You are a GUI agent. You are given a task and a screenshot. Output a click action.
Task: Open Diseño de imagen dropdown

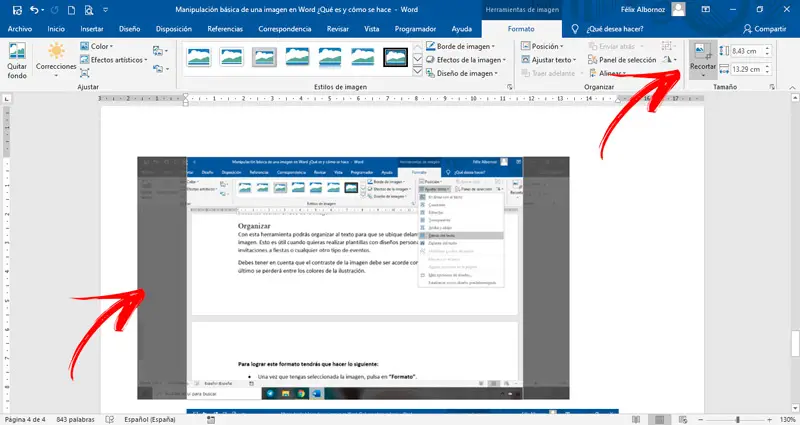462,73
